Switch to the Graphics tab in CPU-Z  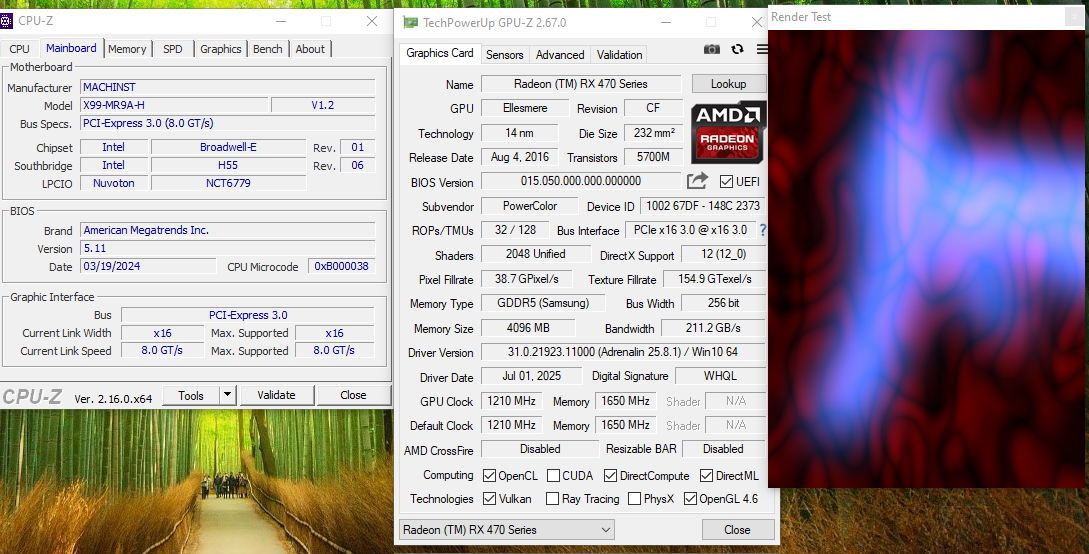tap(221, 49)
